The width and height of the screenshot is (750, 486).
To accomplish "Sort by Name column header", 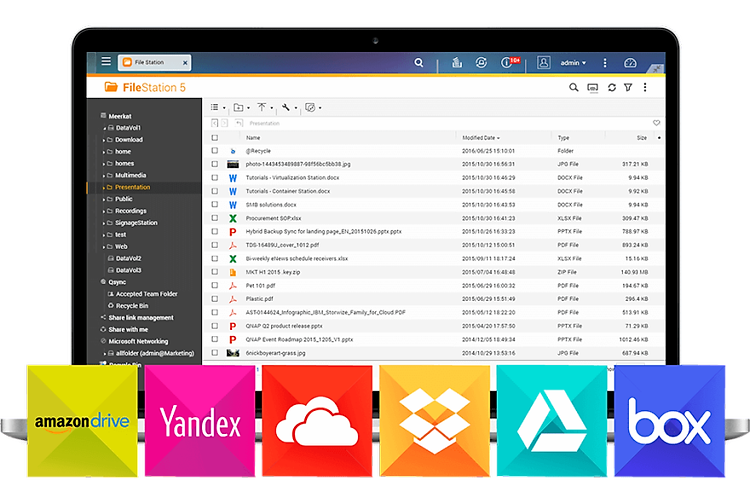I will (x=253, y=138).
